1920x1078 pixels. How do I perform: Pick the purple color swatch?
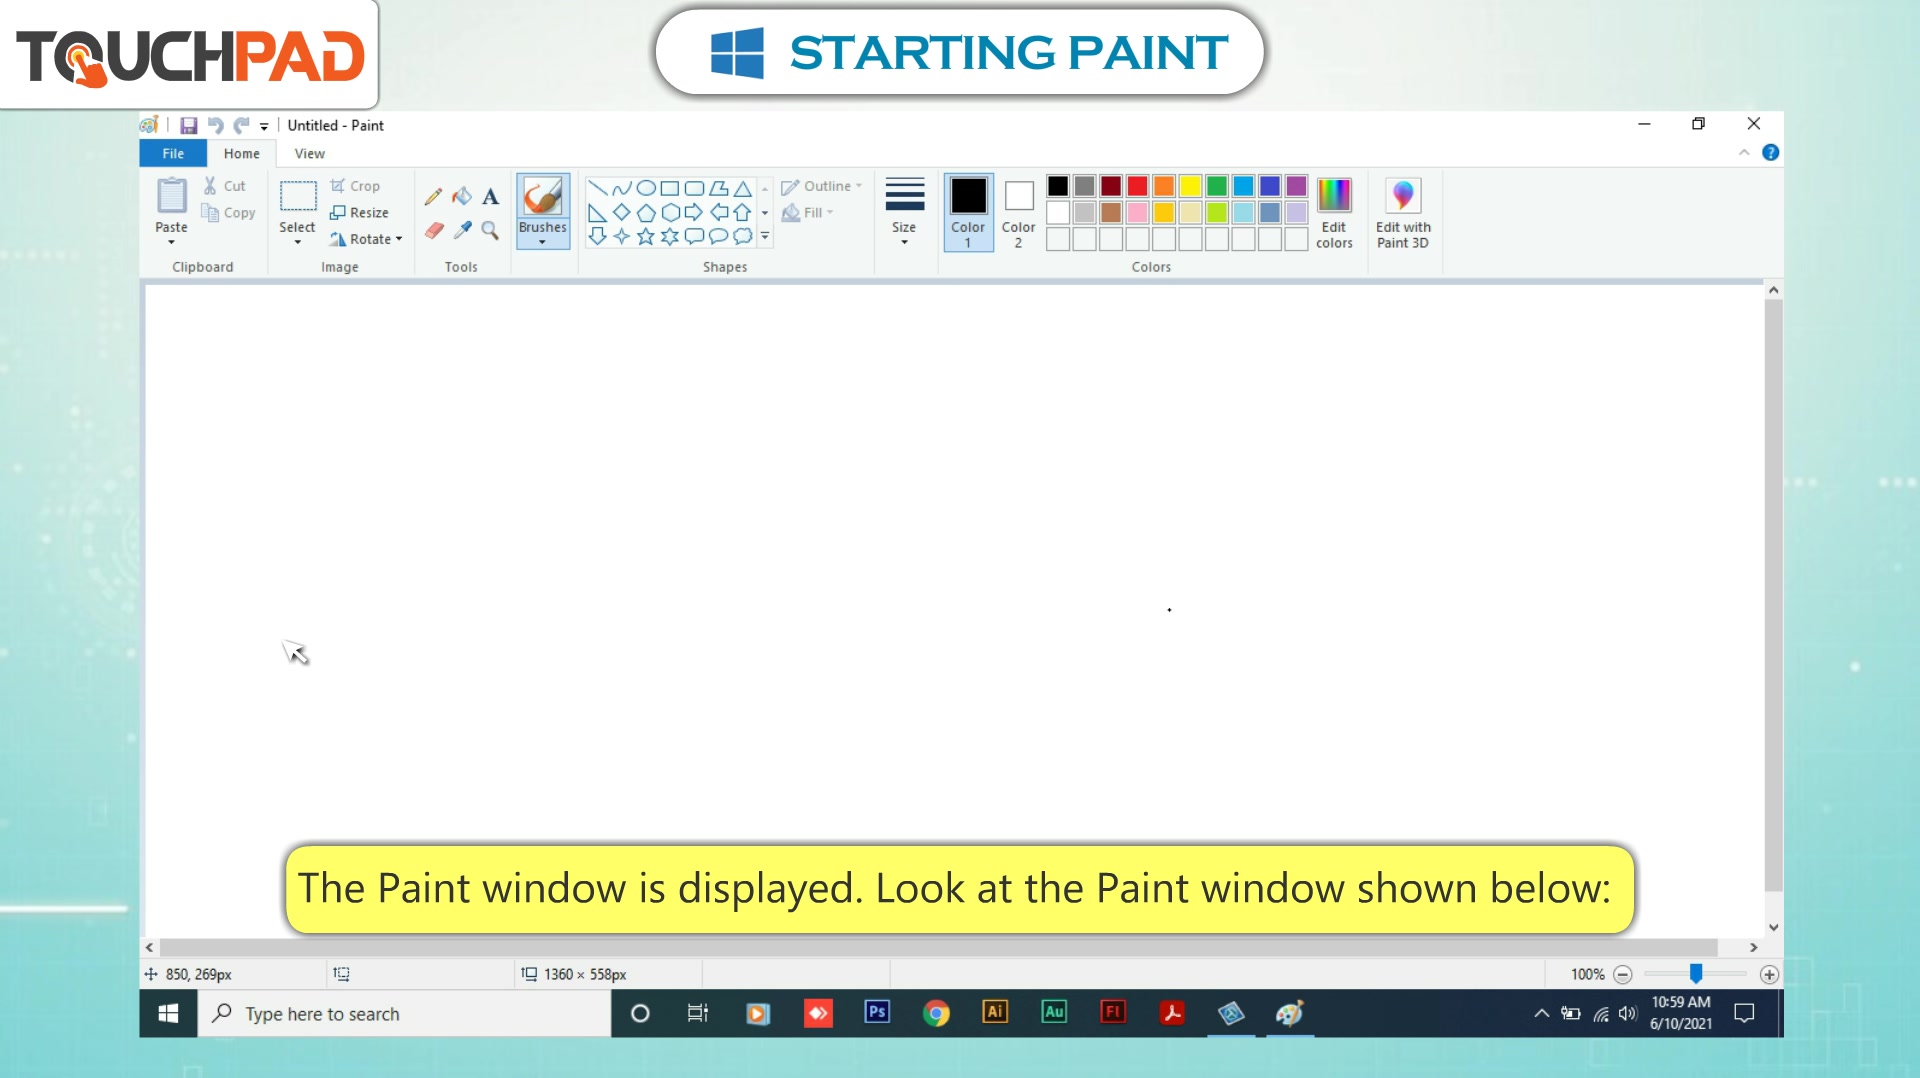1297,186
